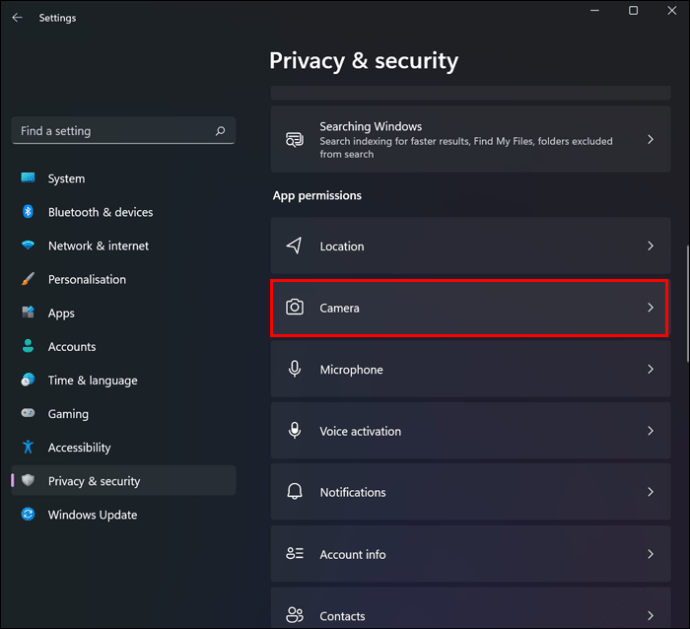Click the Gaming controller icon
The width and height of the screenshot is (690, 629).
(28, 413)
